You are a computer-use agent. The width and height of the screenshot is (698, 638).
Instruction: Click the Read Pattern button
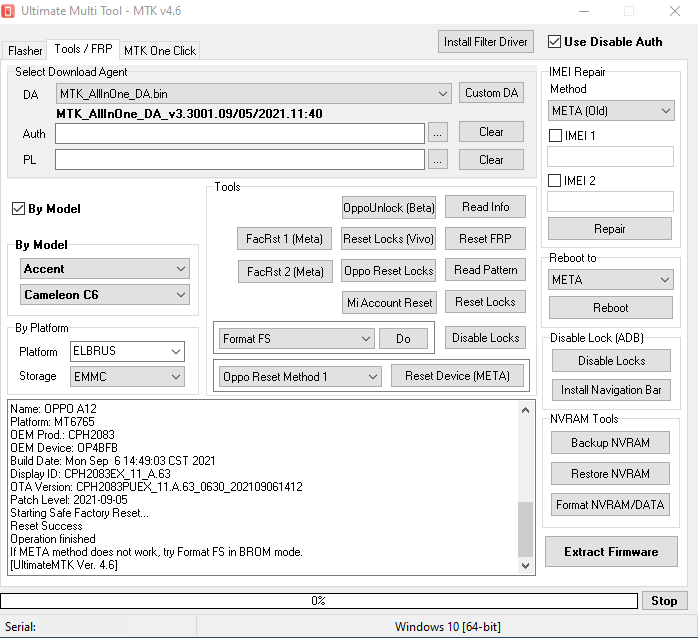pyautogui.click(x=485, y=270)
